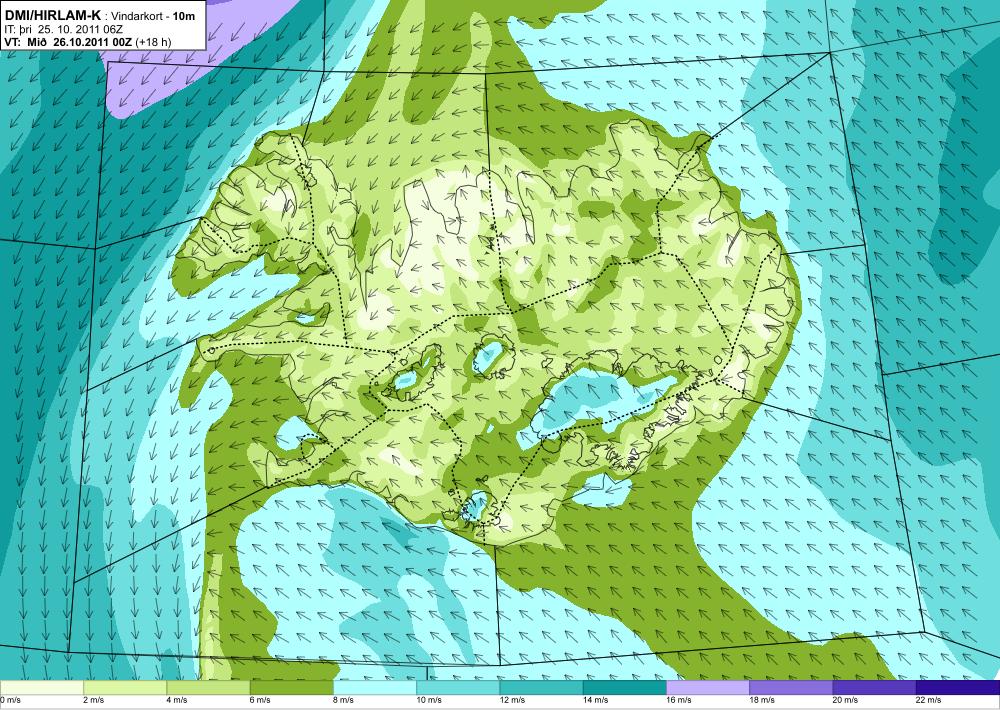Select the deep indigo swatch above 22 m/s

coord(958,688)
